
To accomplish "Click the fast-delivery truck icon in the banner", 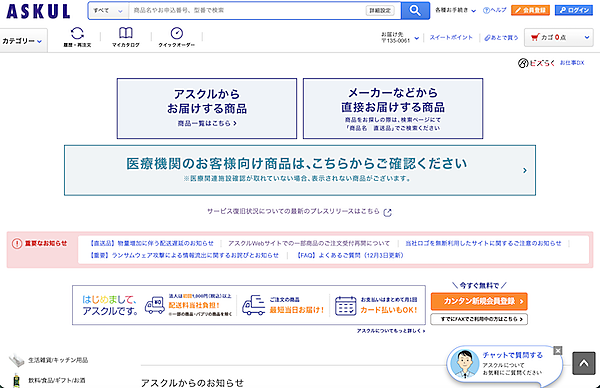I will tap(253, 305).
